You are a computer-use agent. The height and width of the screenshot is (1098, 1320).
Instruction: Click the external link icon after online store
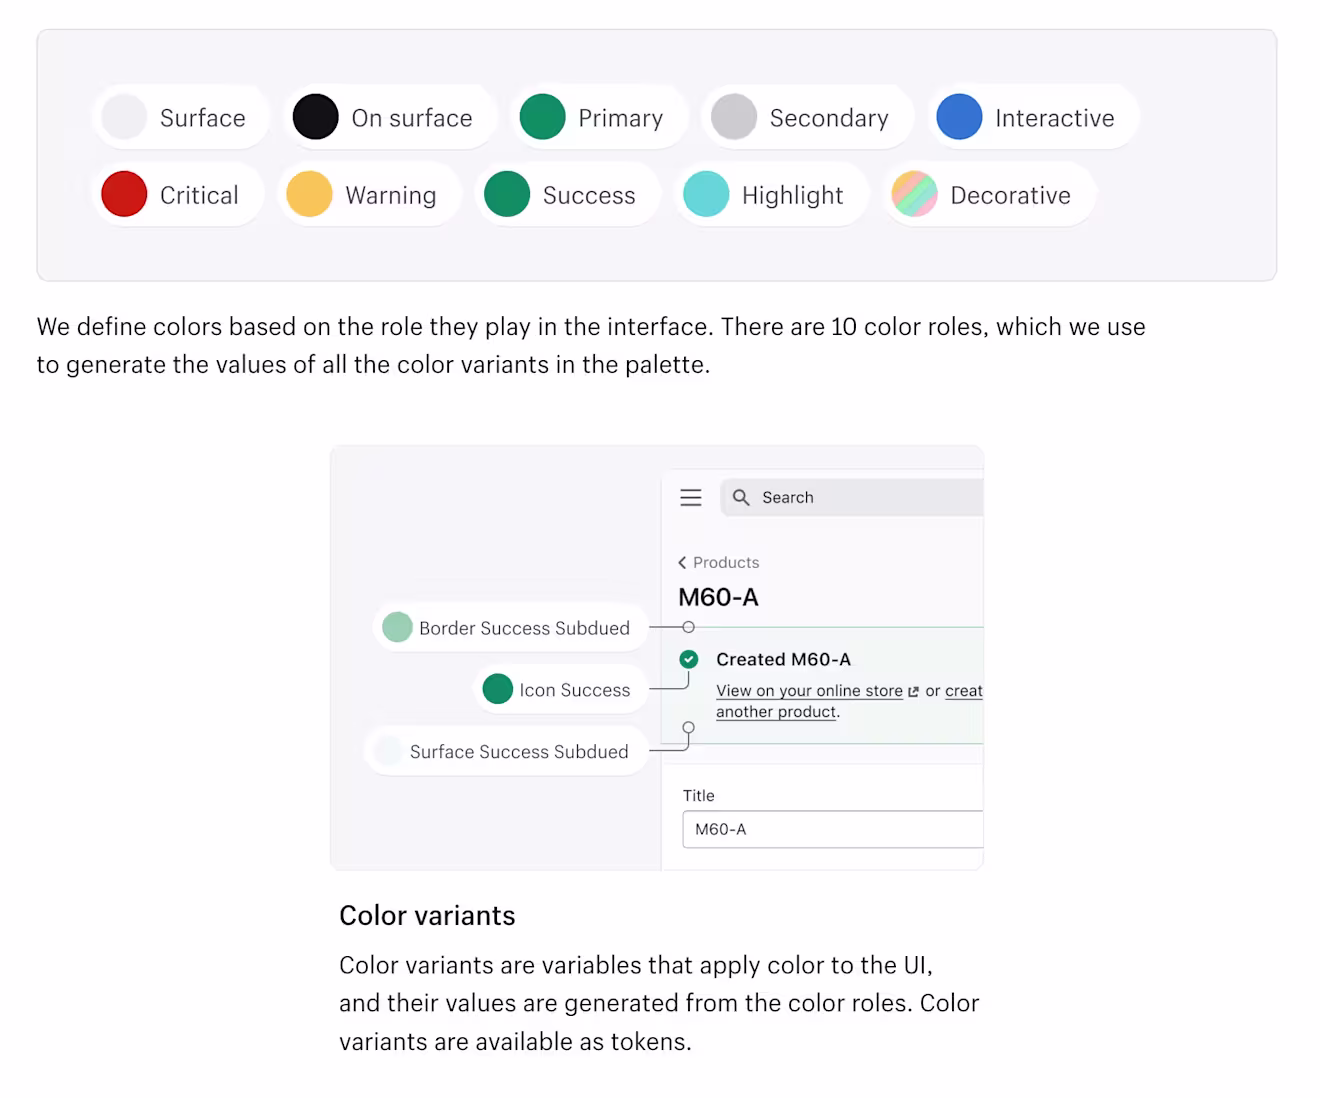[913, 691]
